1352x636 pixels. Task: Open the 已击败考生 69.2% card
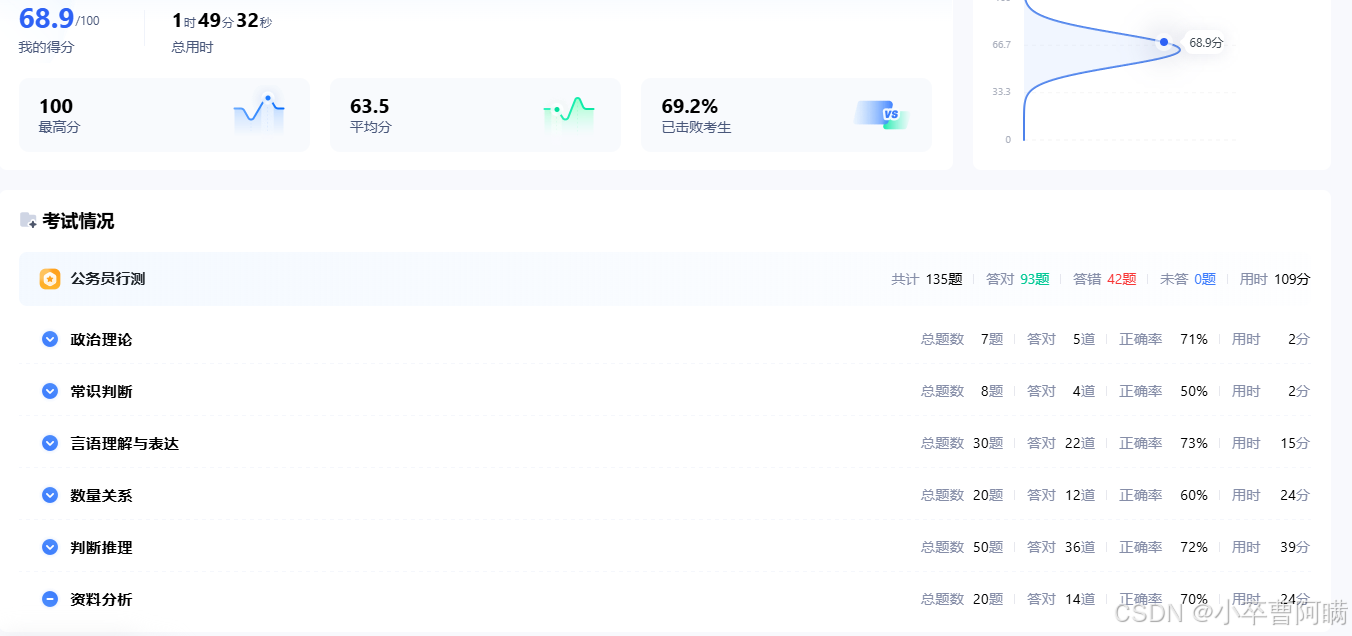coord(786,115)
